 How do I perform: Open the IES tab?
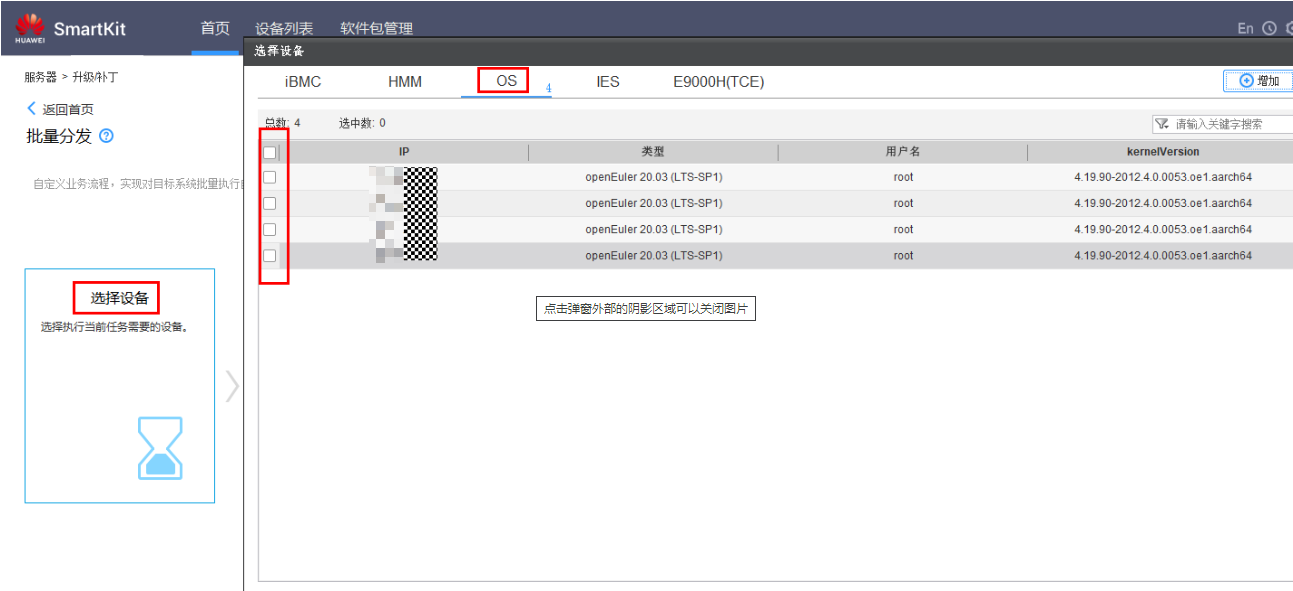(608, 82)
